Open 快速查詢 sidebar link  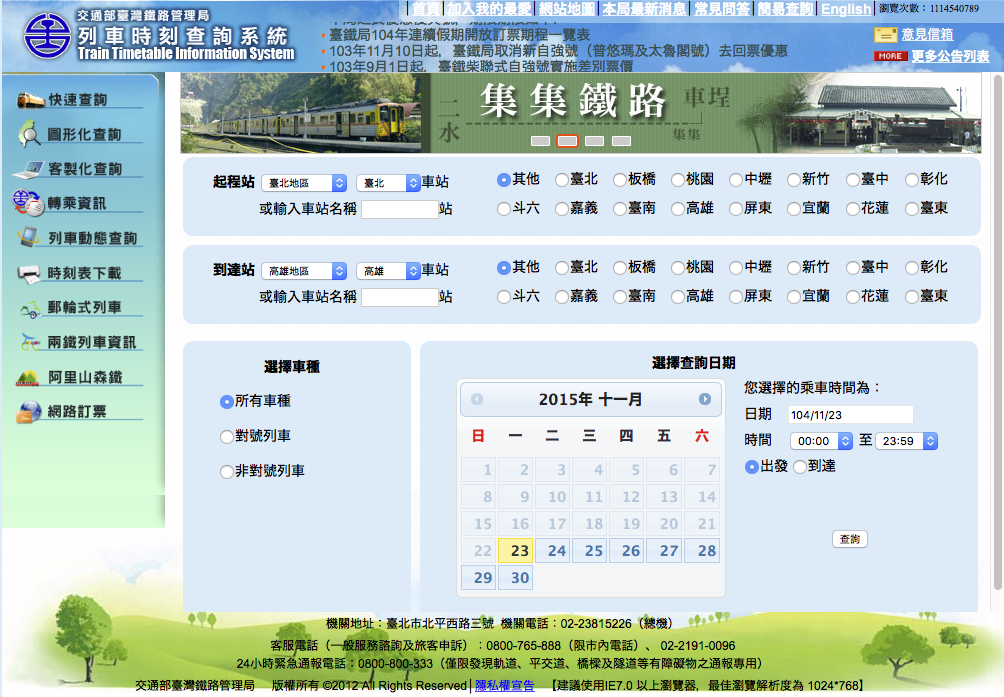tap(78, 100)
